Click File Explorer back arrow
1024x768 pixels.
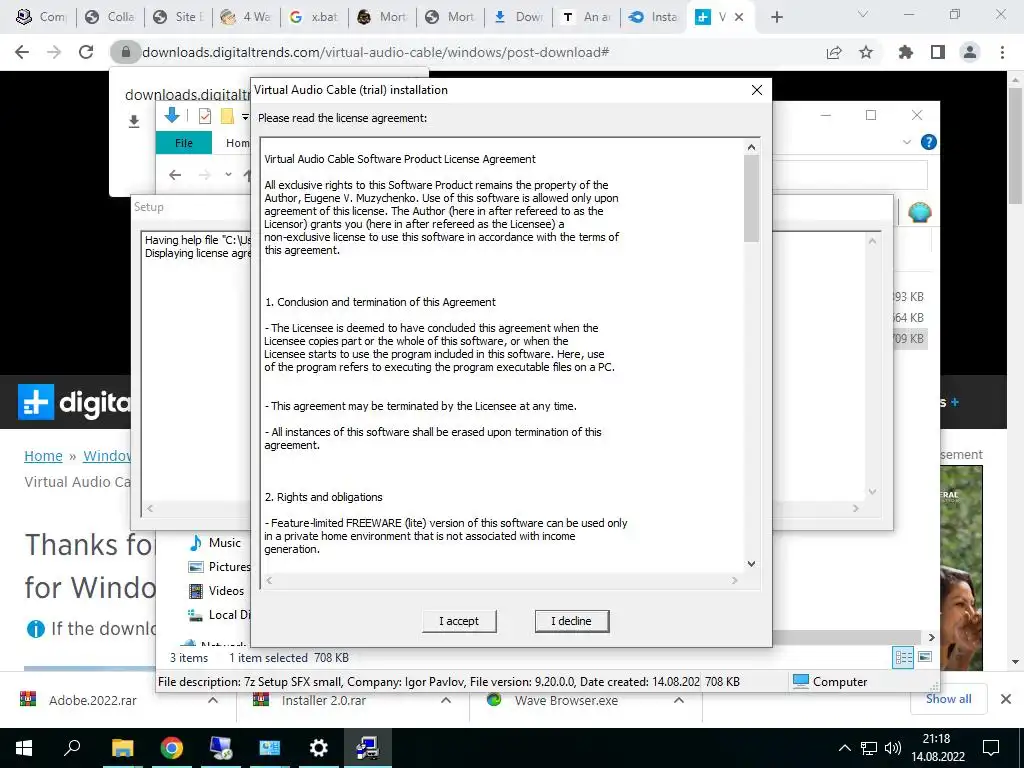click(174, 174)
